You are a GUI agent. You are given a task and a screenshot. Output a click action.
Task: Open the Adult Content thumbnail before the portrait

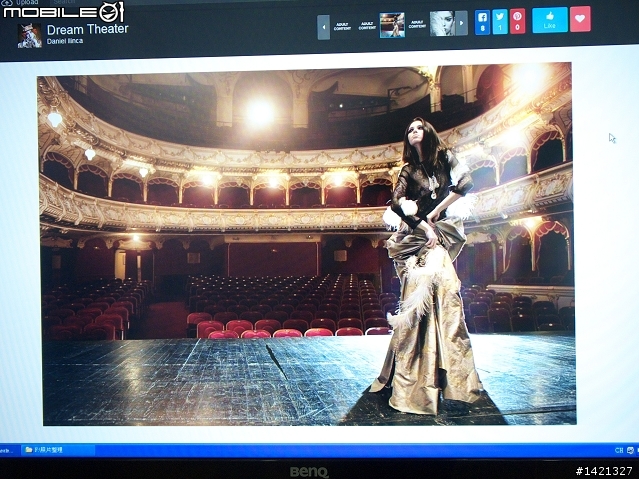click(x=417, y=24)
